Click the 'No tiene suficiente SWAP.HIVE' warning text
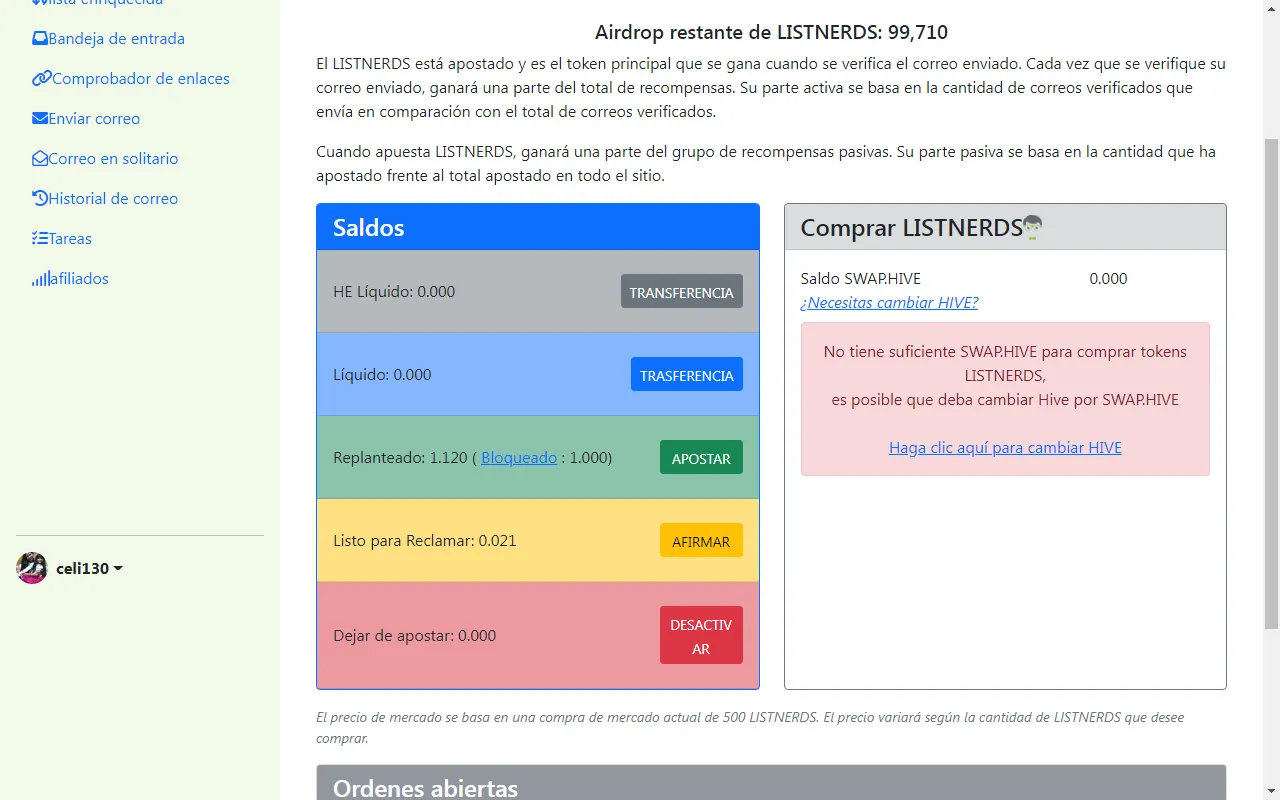 point(1005,376)
